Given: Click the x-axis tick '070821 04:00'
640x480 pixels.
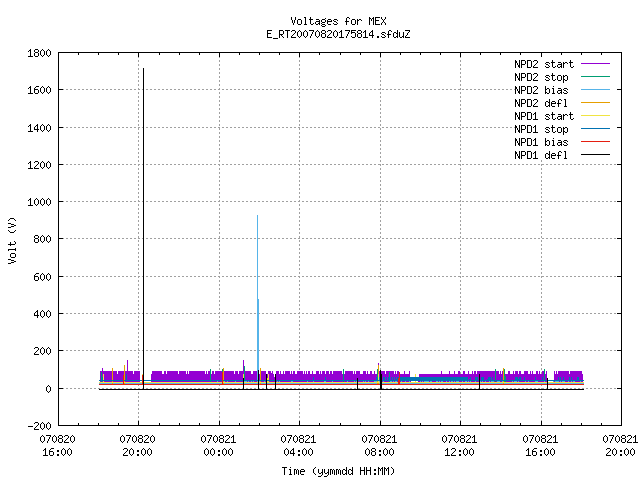Looking at the screenshot, I should (x=298, y=446).
